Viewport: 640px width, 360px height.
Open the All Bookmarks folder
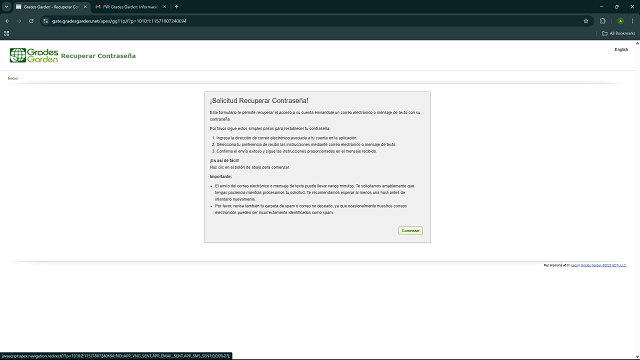point(618,33)
